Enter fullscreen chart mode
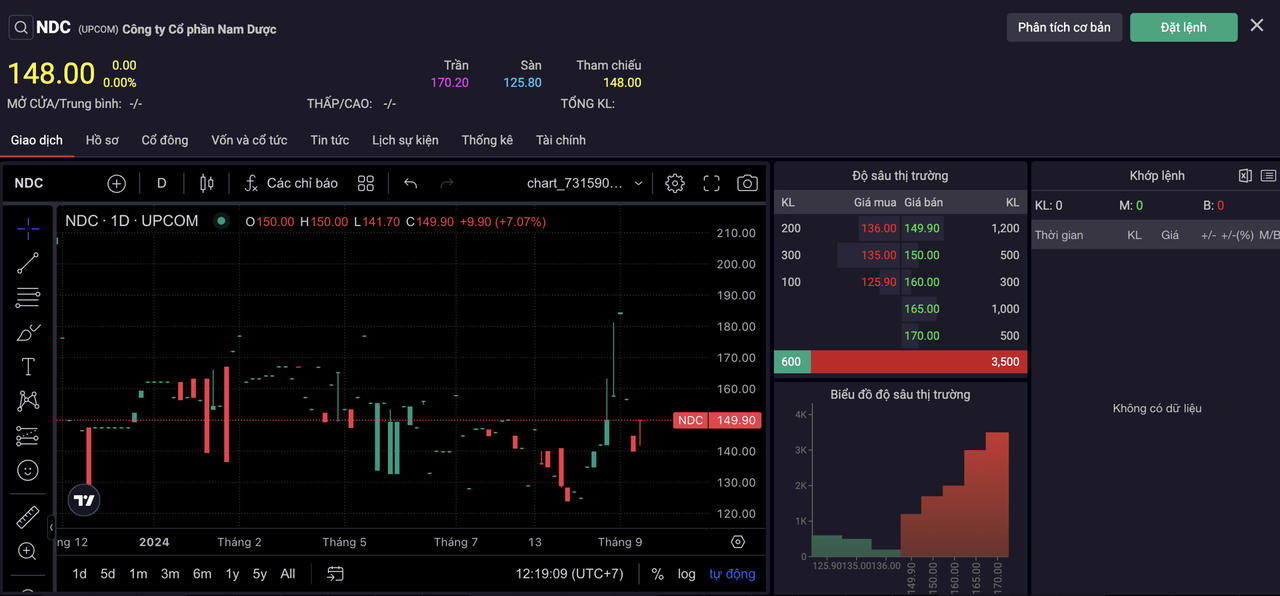This screenshot has width=1280, height=596. [711, 183]
